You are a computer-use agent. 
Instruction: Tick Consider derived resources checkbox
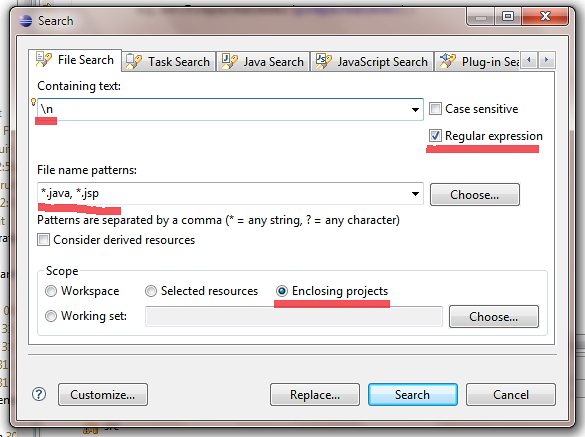(43, 240)
